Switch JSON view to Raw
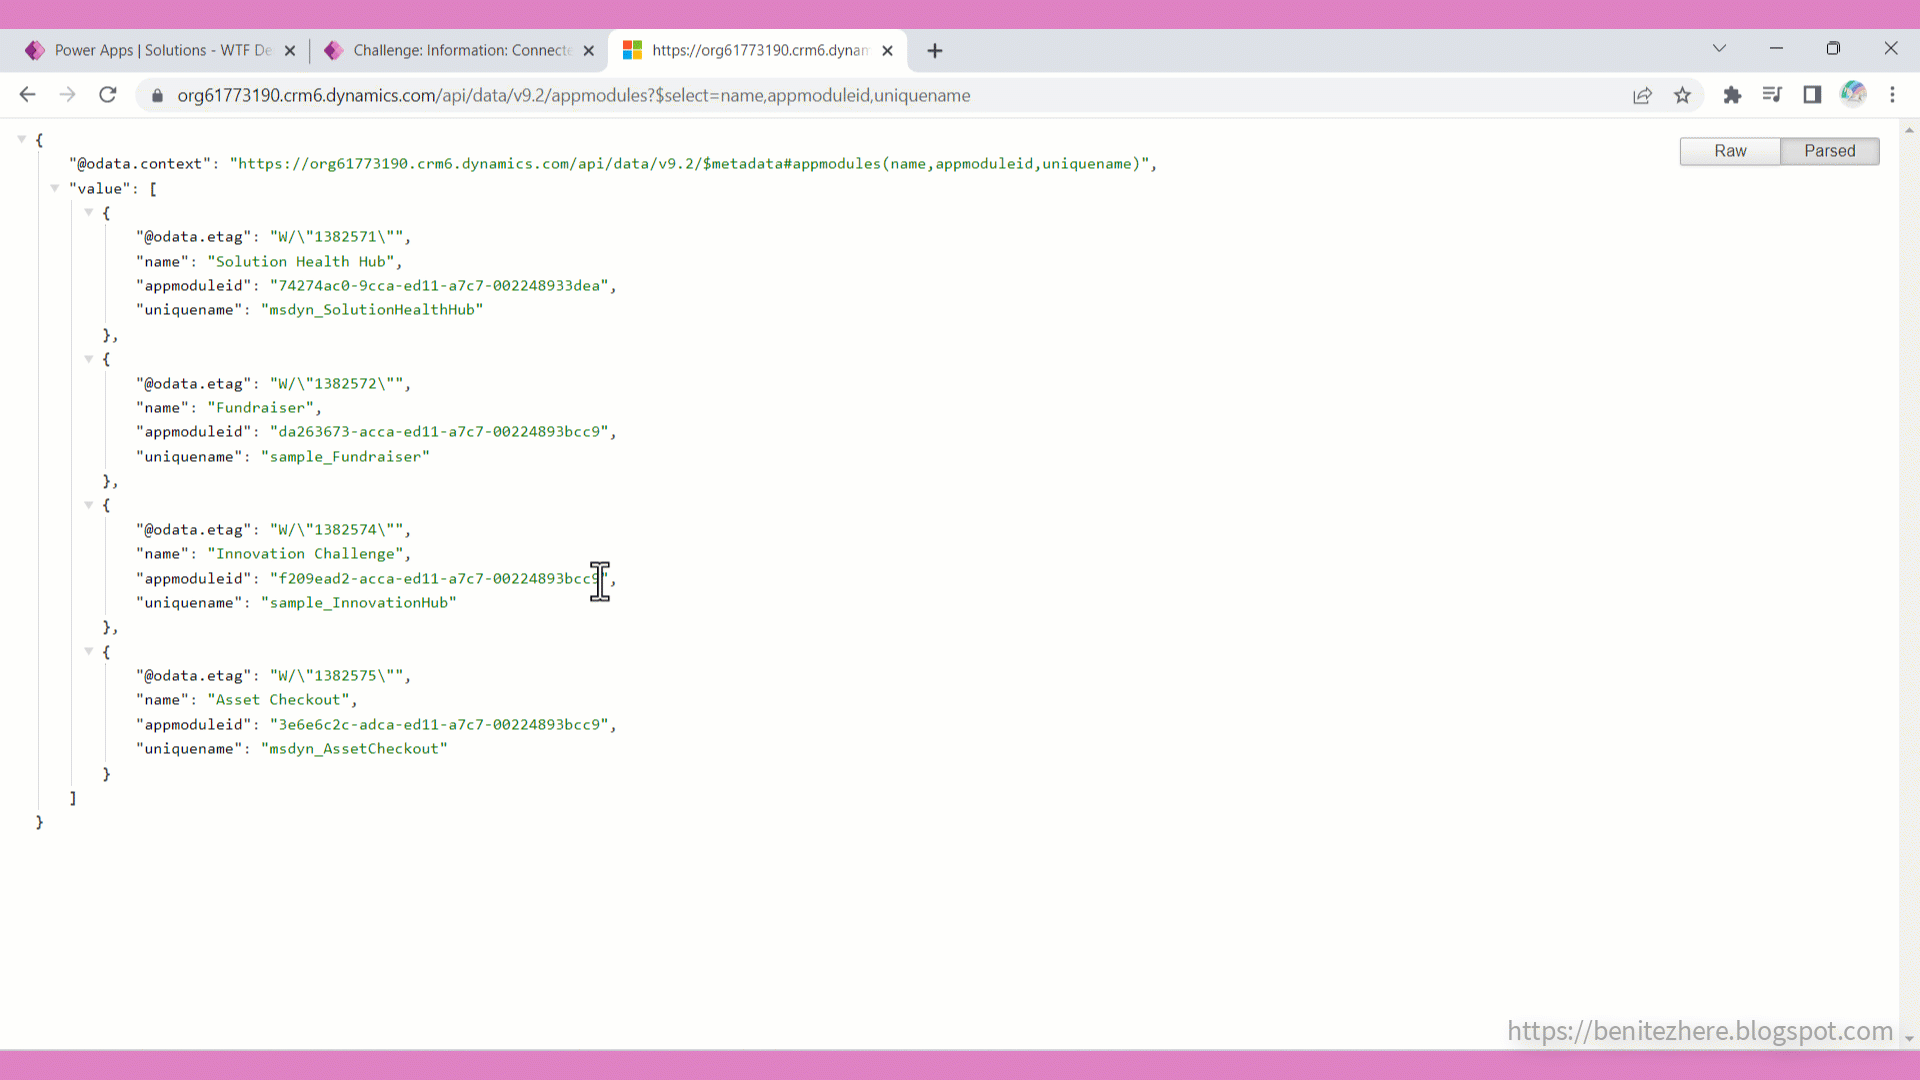Viewport: 1920px width, 1080px height. point(1730,151)
